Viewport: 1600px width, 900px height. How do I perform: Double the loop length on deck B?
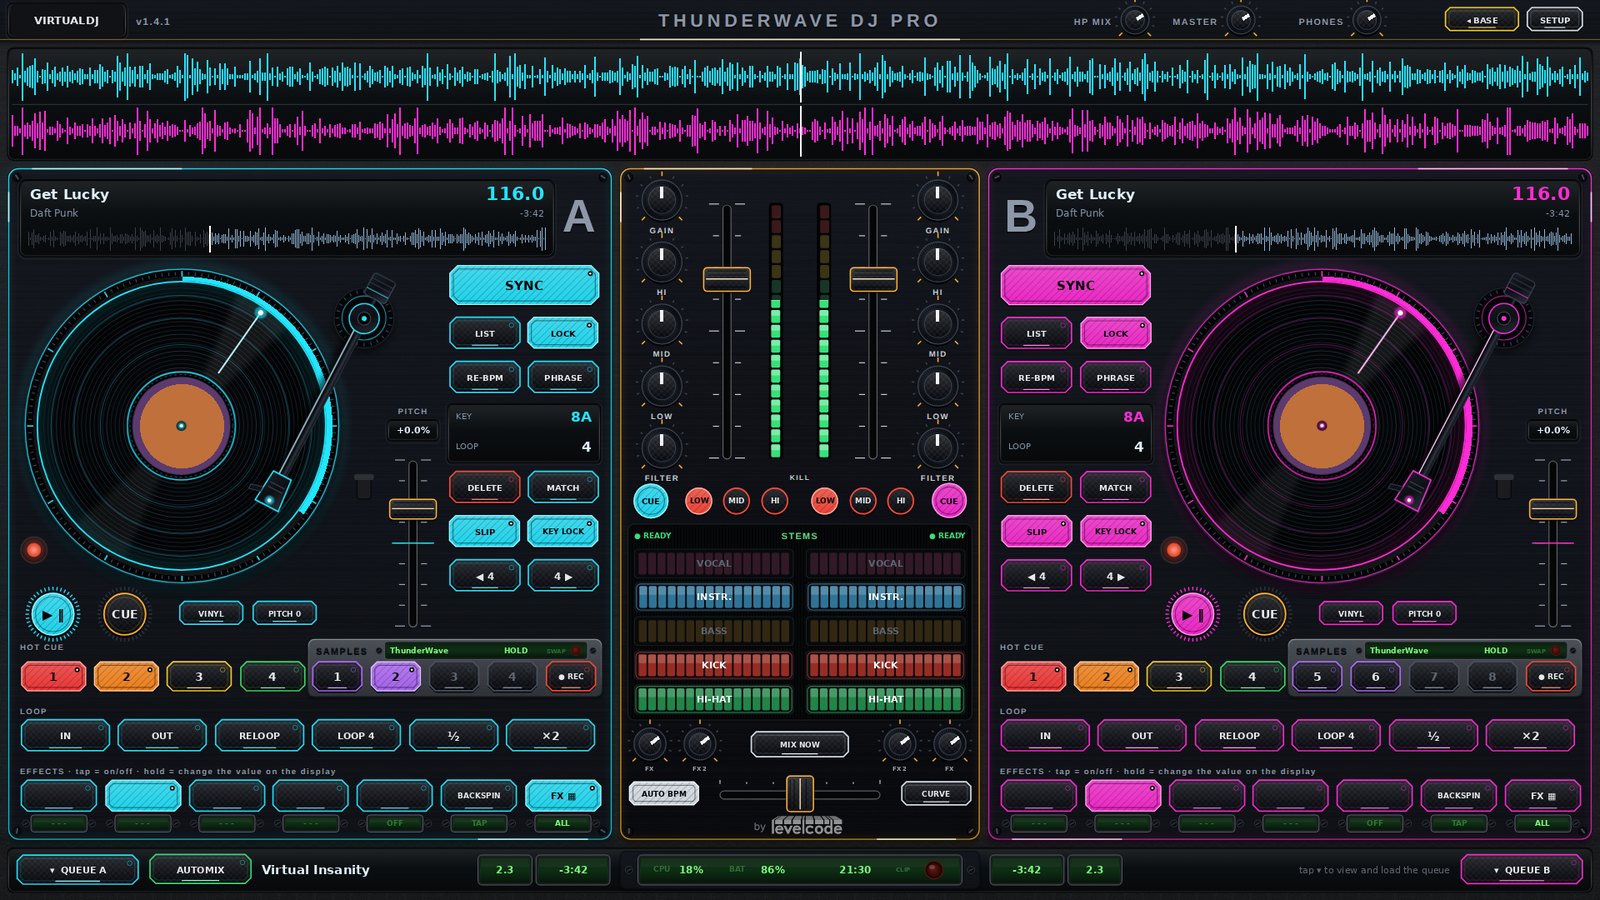click(1530, 735)
